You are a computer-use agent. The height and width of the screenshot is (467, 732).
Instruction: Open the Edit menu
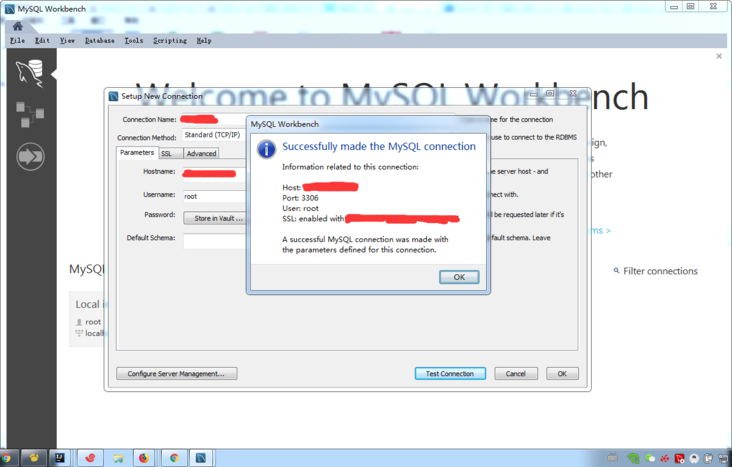pos(42,41)
